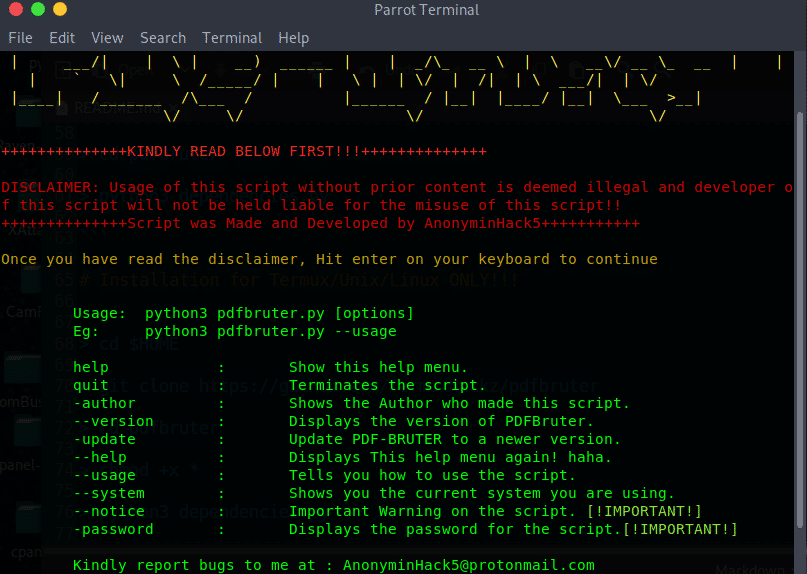Viewport: 807px width, 574px height.
Task: Click the '-update' option row
Action: [347, 440]
